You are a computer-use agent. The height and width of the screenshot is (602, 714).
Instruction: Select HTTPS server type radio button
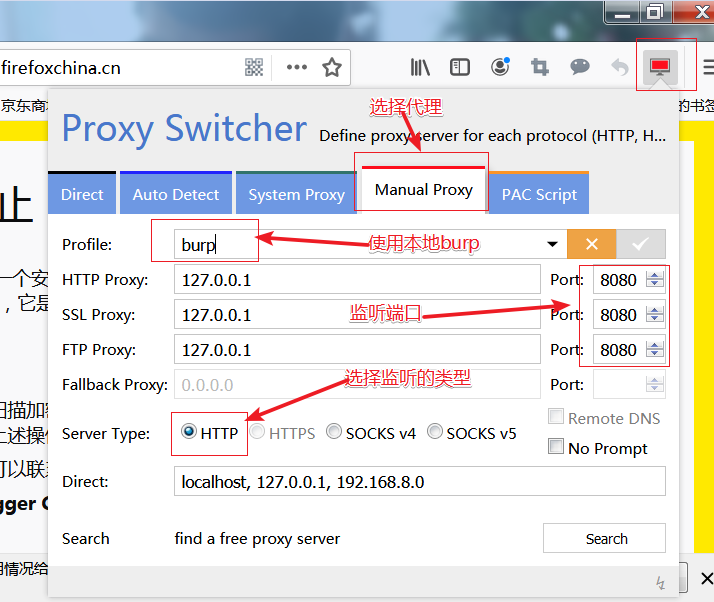click(257, 431)
